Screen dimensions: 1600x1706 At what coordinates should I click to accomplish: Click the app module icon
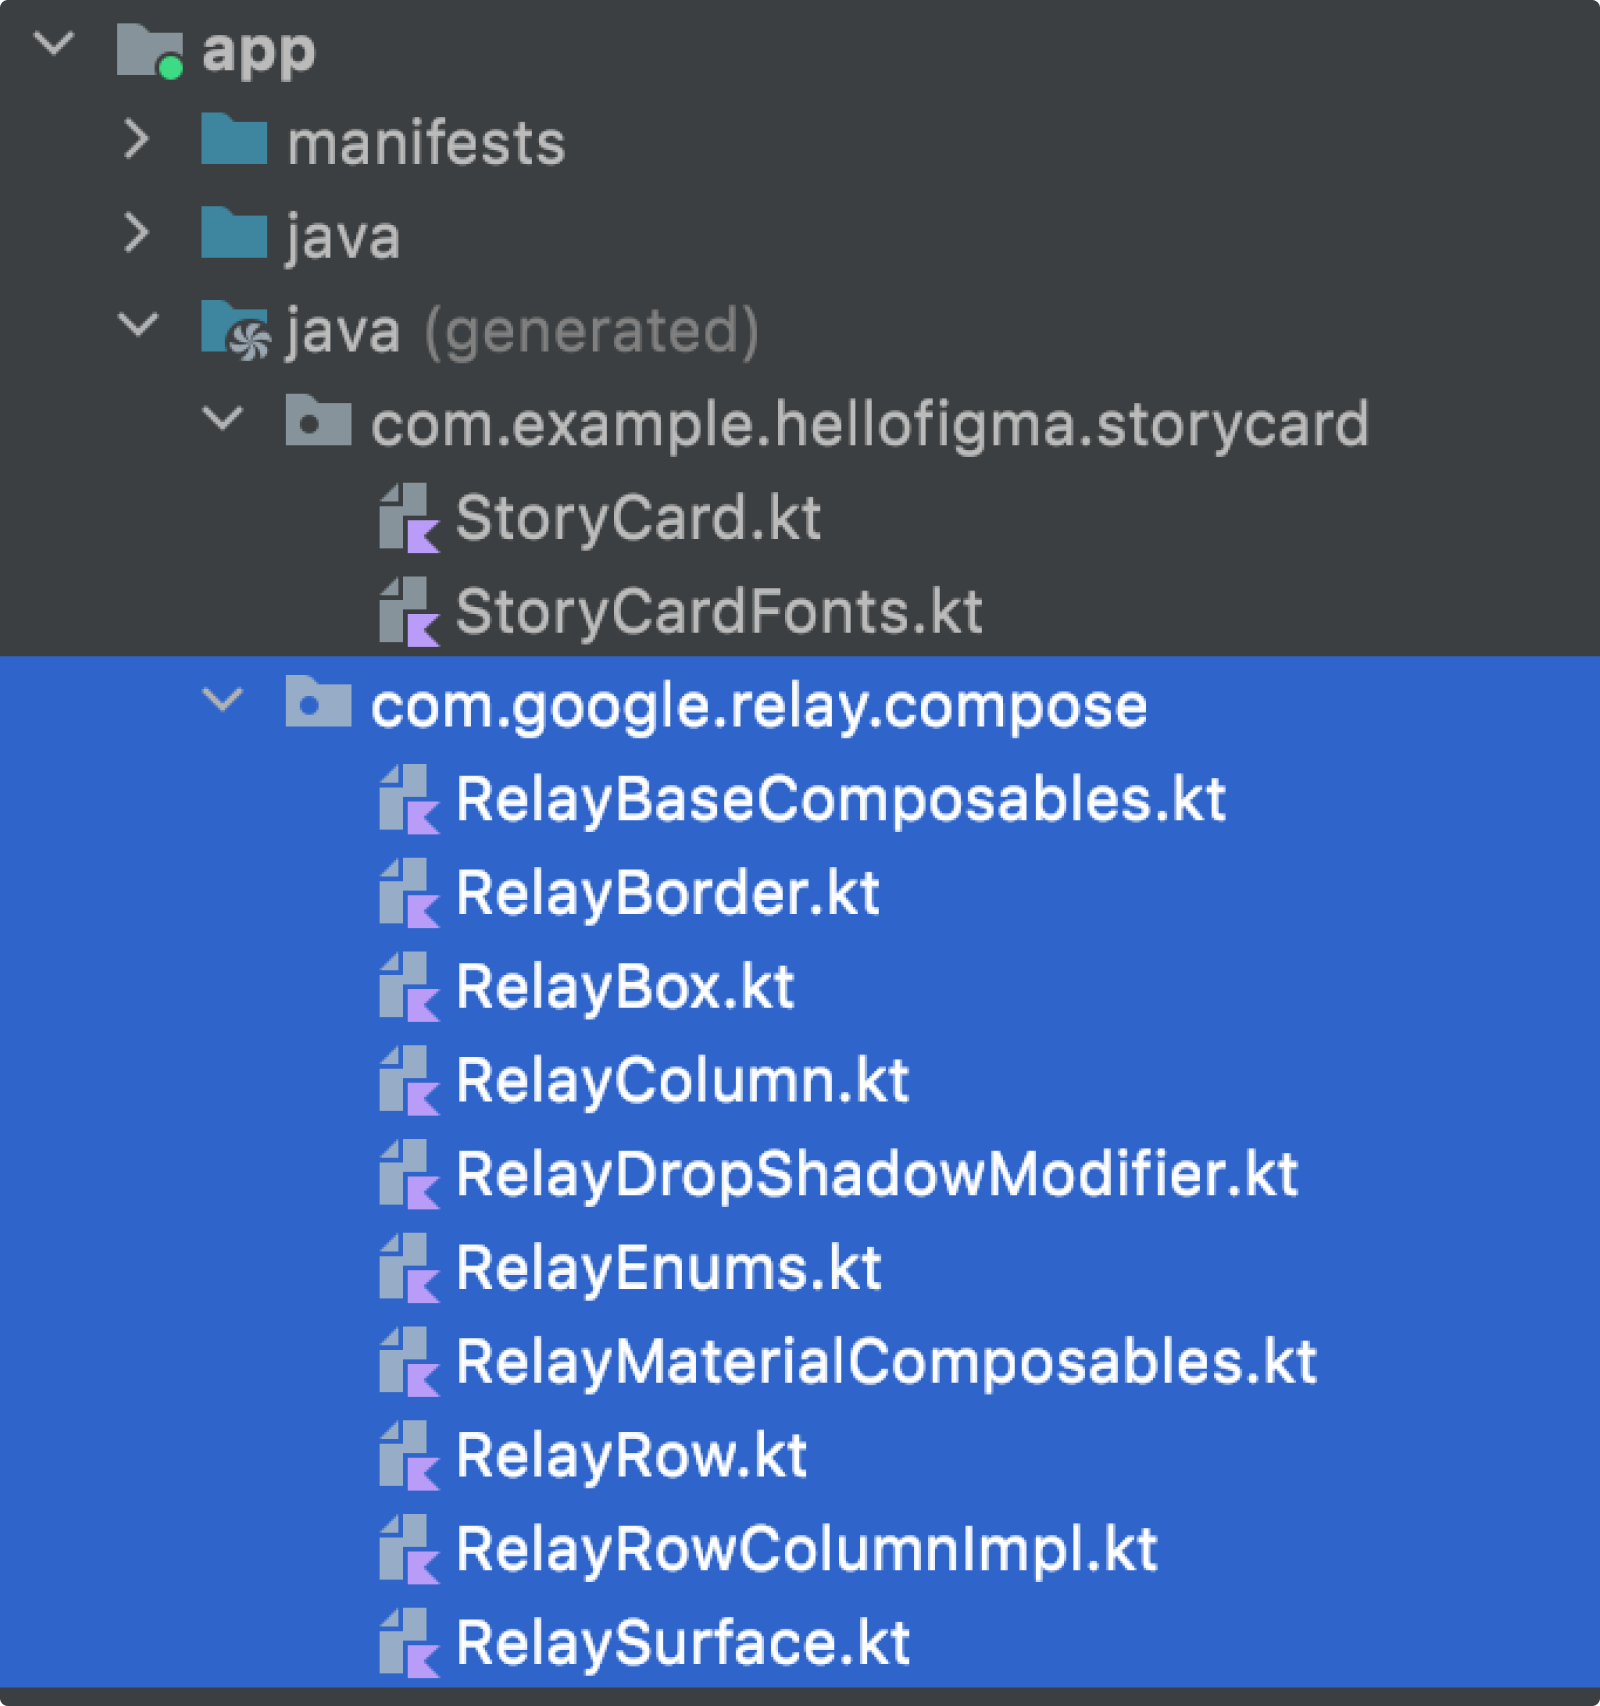click(x=150, y=50)
